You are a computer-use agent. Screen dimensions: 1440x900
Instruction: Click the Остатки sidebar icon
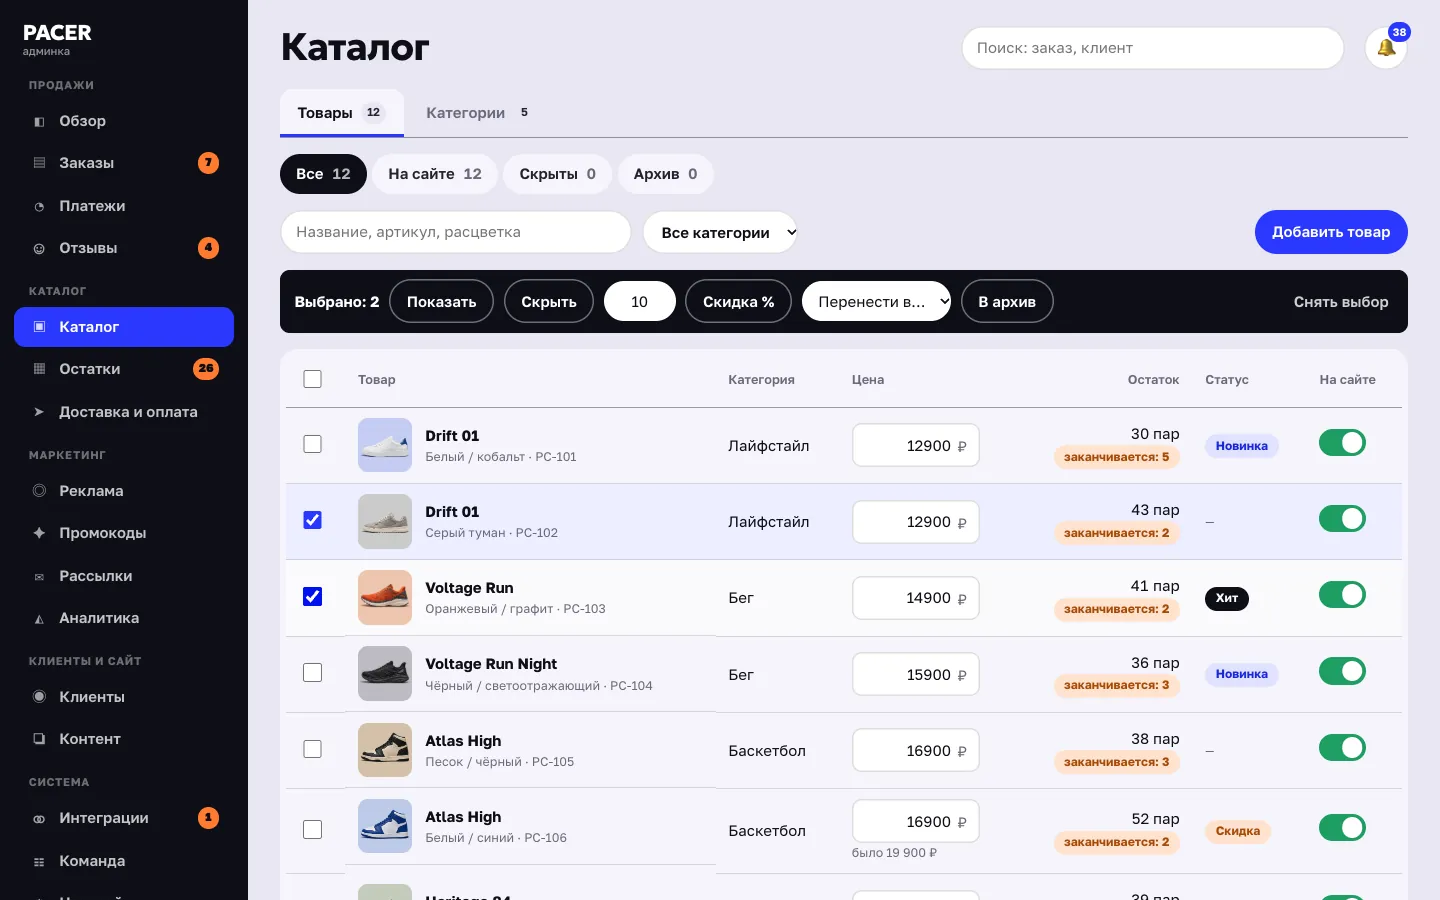[x=39, y=369]
